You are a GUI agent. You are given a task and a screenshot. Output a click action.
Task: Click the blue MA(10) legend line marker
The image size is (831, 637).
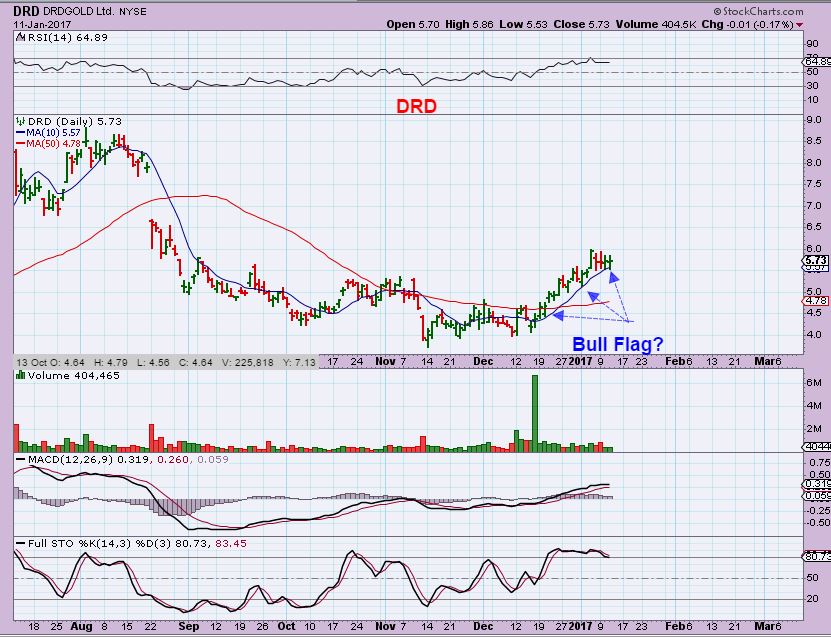(x=21, y=133)
